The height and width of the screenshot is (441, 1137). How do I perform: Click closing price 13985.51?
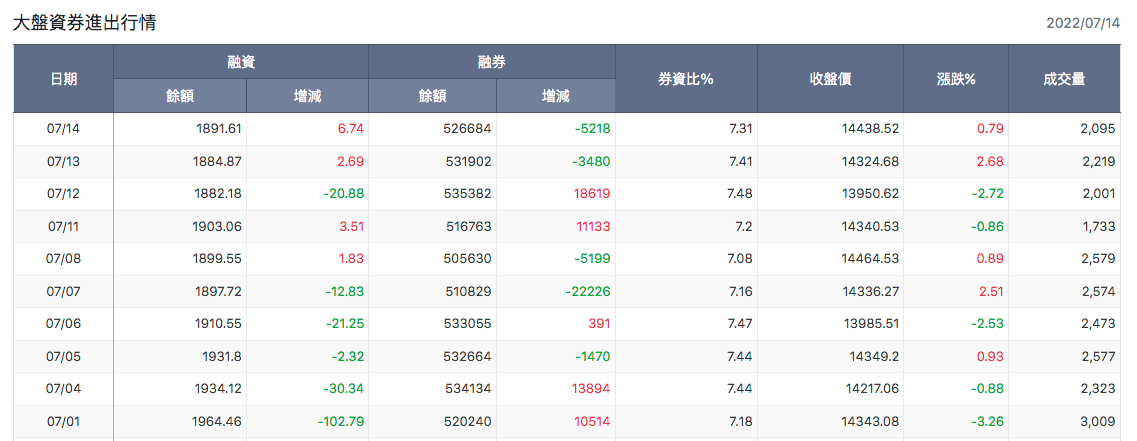coord(872,324)
